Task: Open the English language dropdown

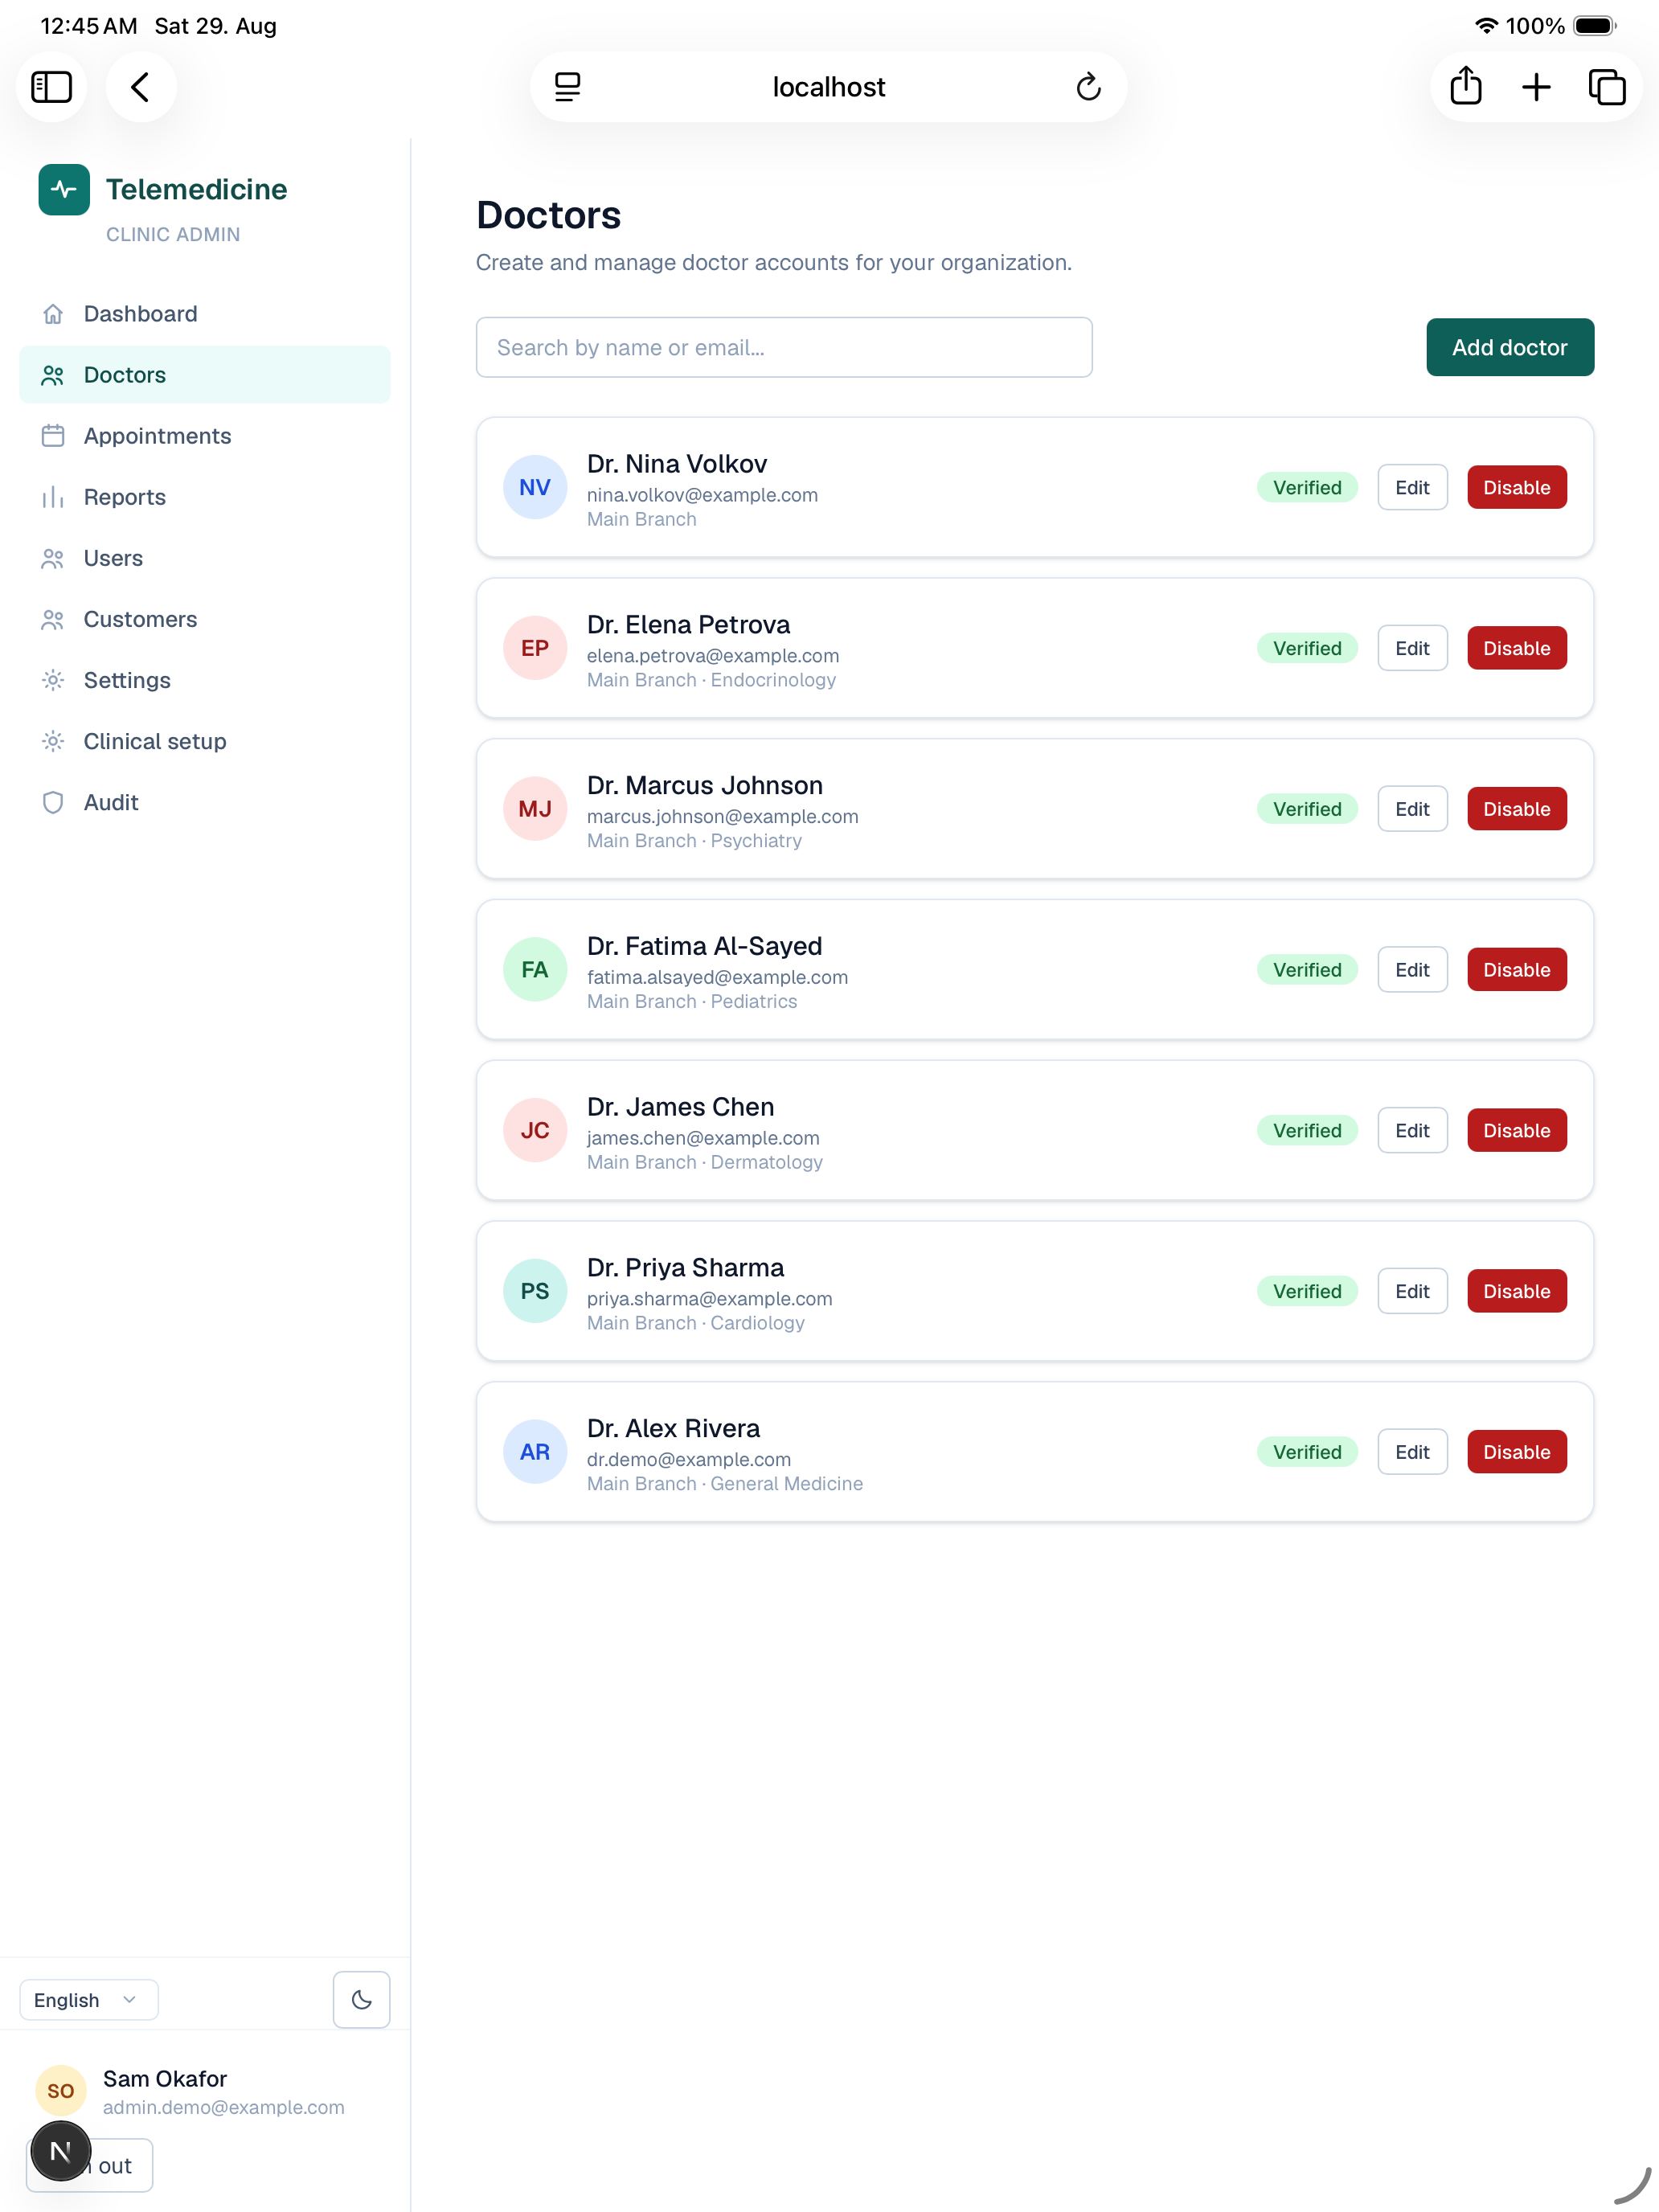Action: [x=89, y=2000]
